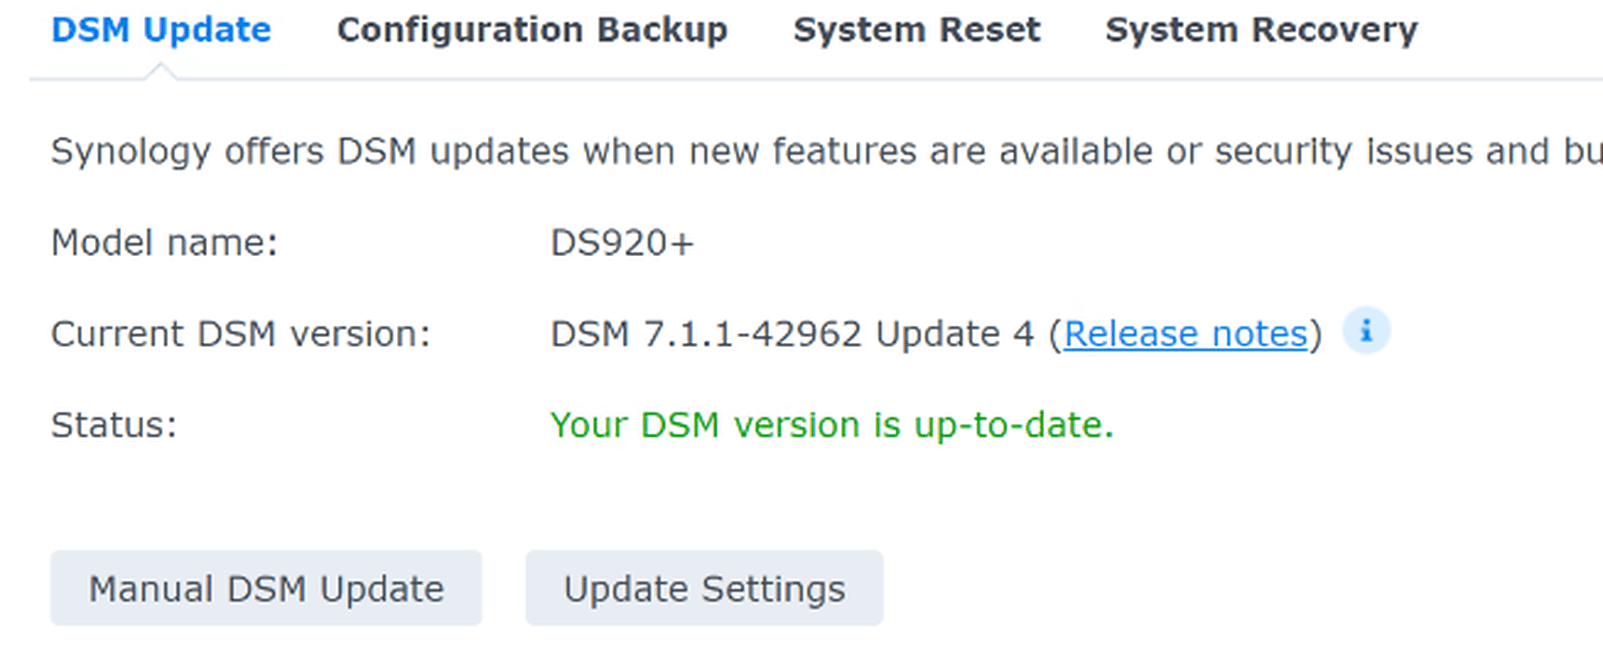
Task: Click the Model name label
Action: point(164,243)
